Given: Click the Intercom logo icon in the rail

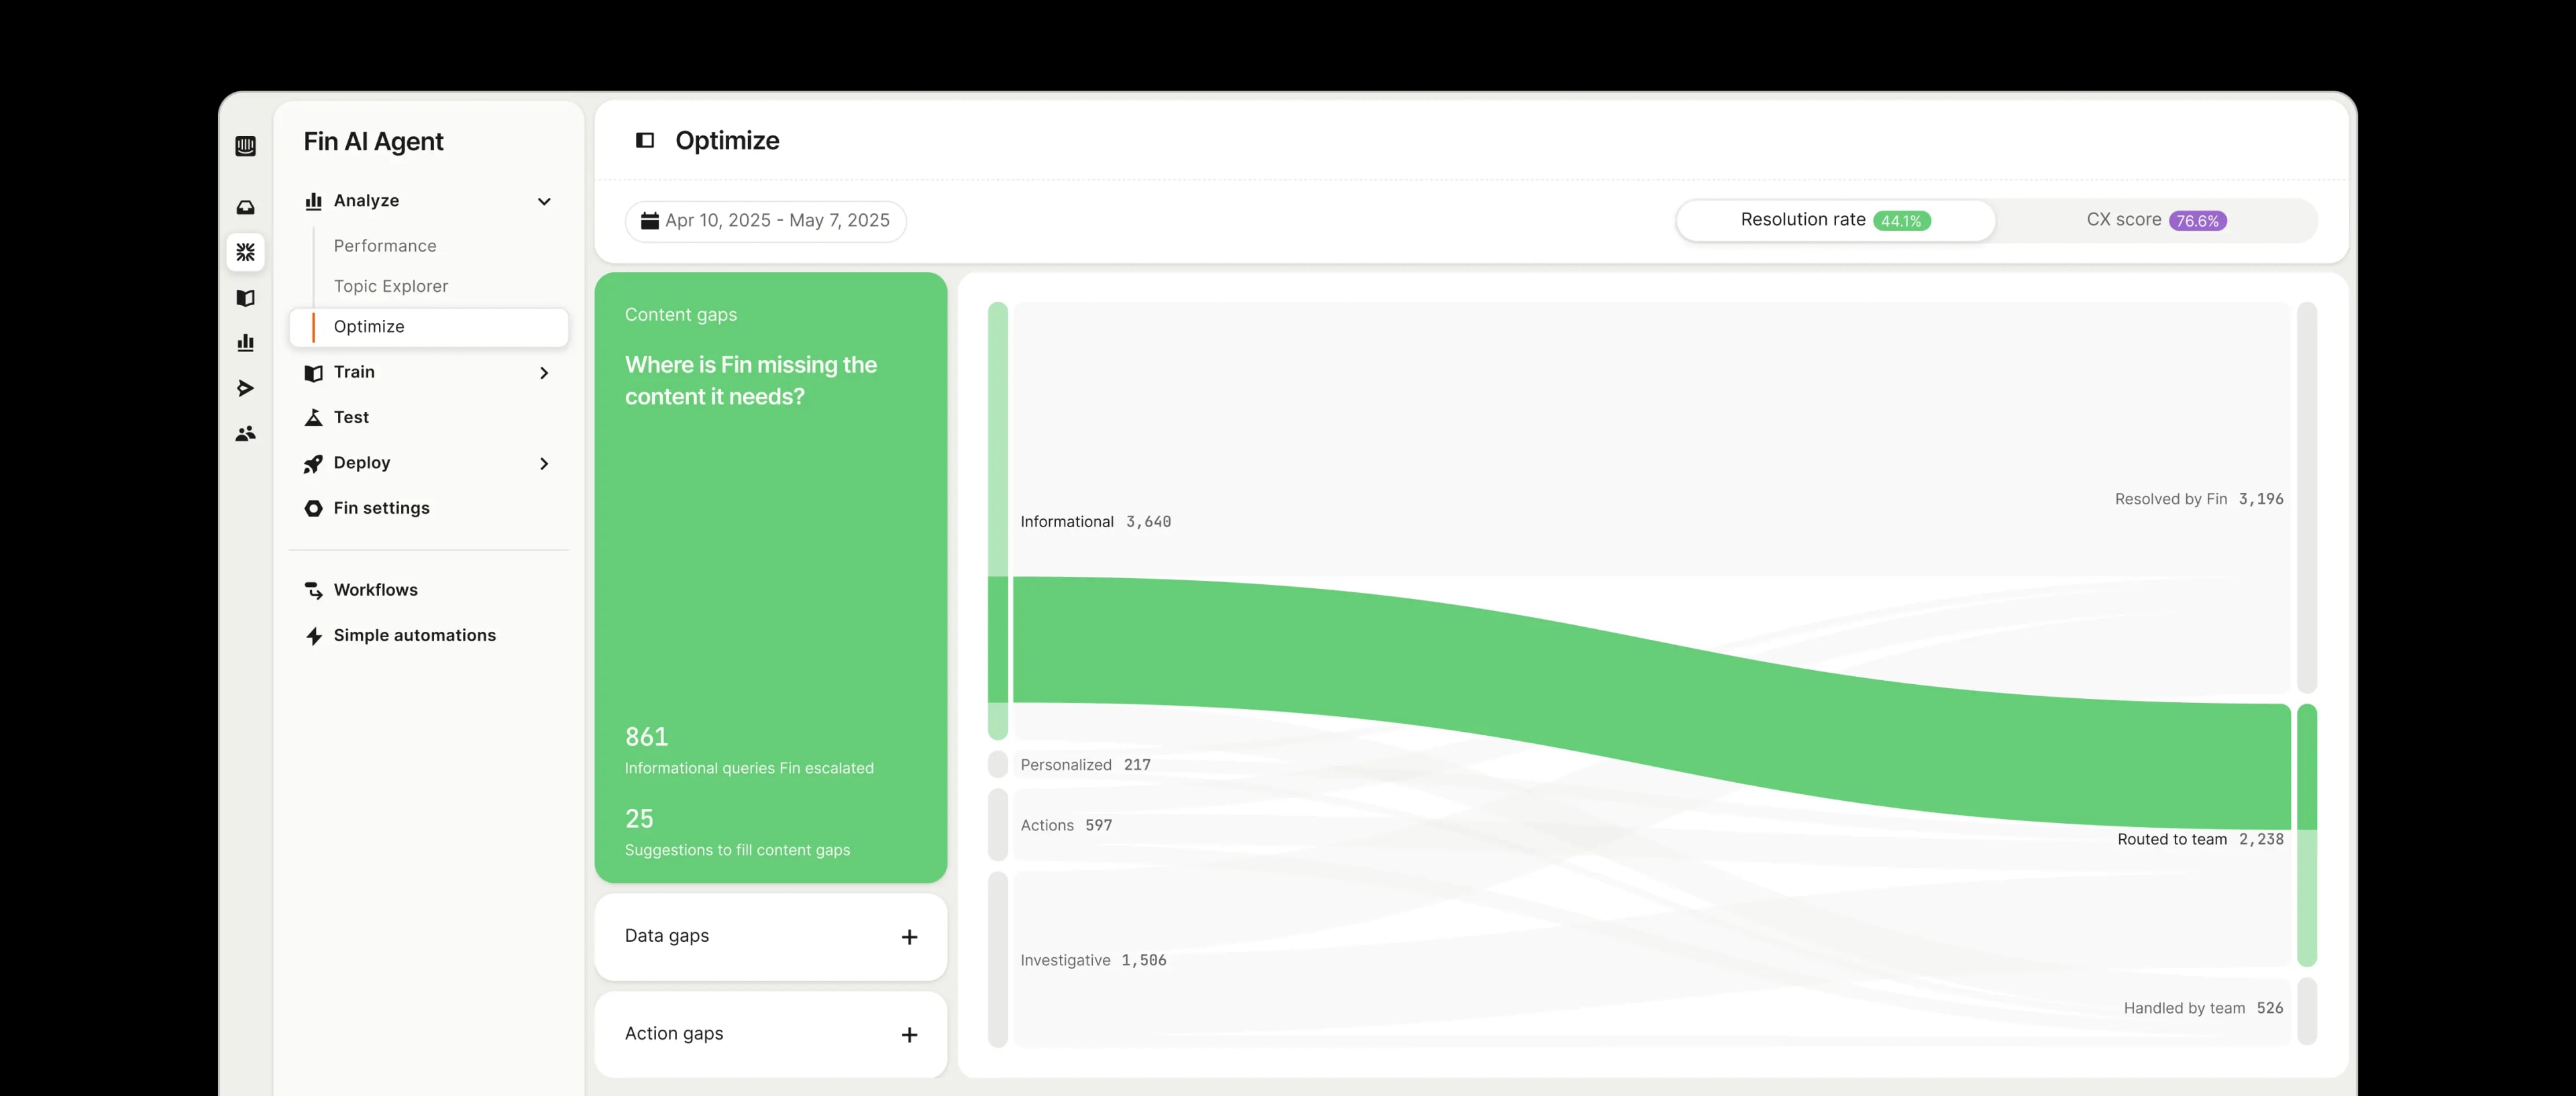Looking at the screenshot, I should 245,146.
